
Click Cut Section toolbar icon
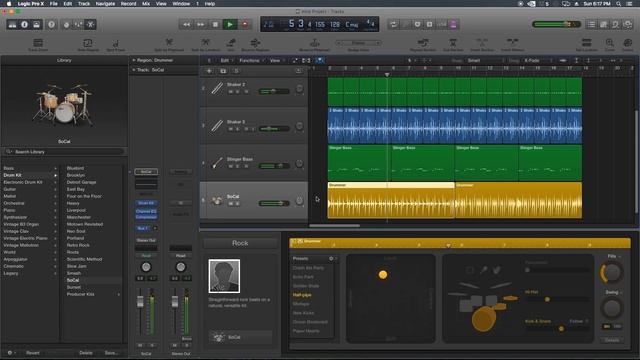tap(453, 43)
